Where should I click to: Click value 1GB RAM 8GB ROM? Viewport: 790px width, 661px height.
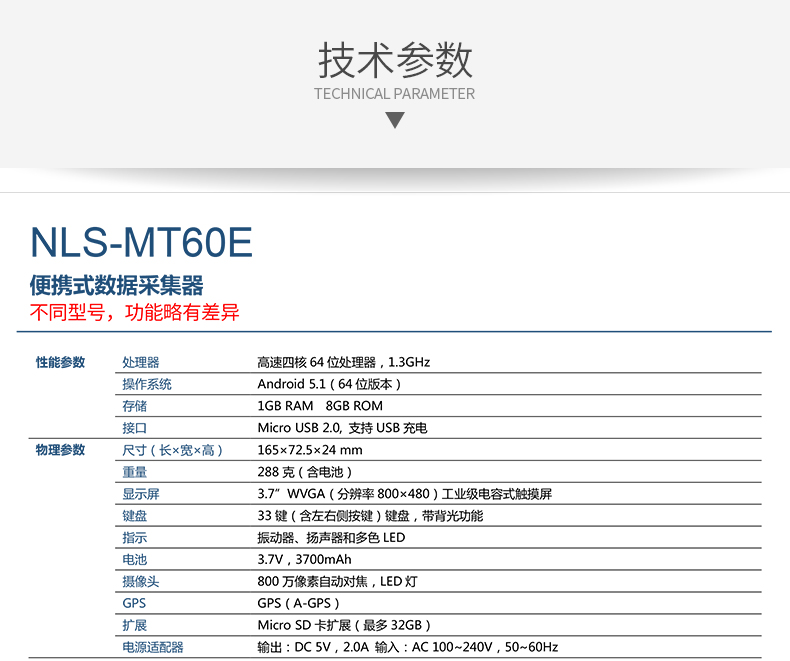tap(320, 406)
